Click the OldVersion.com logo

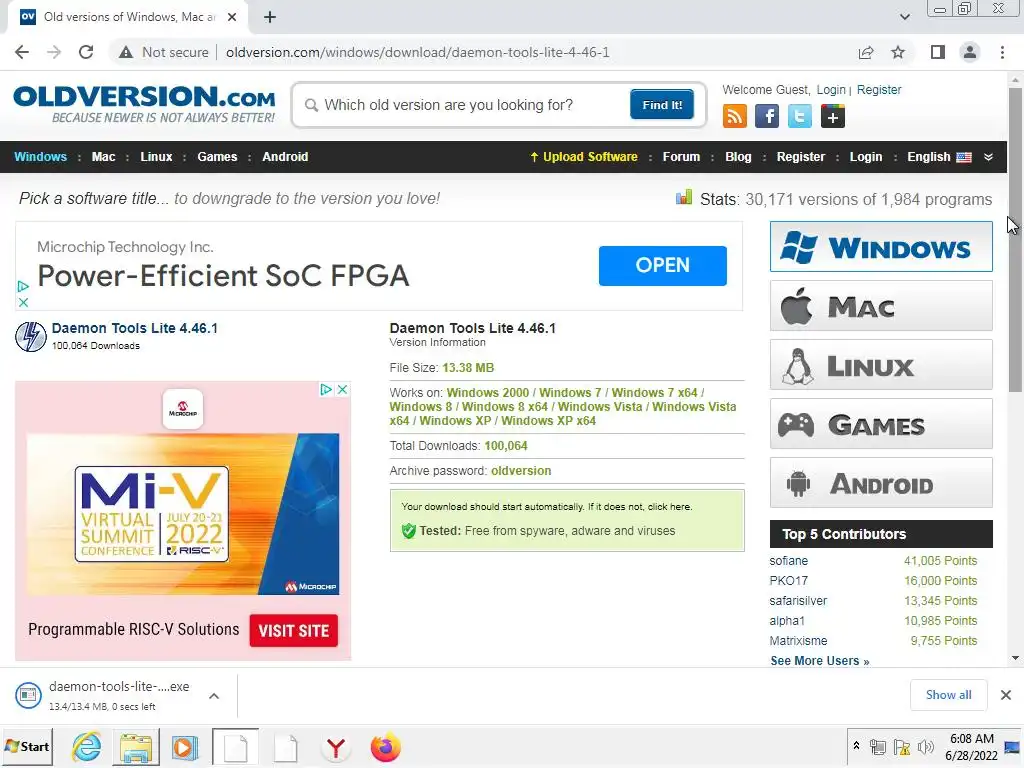(x=144, y=104)
